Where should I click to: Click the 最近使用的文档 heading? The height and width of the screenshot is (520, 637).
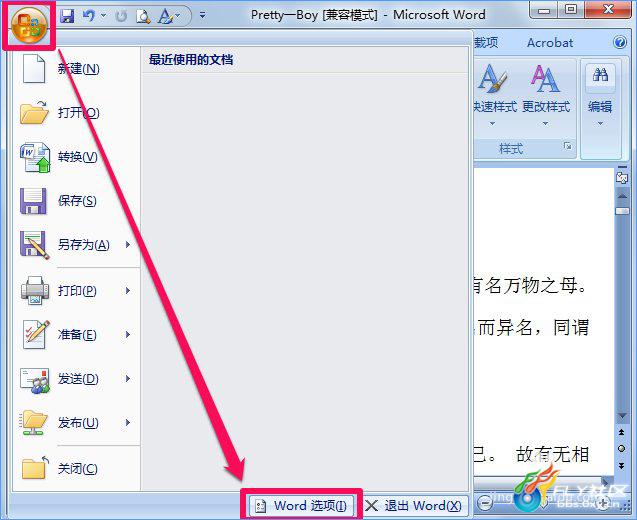tap(191, 60)
